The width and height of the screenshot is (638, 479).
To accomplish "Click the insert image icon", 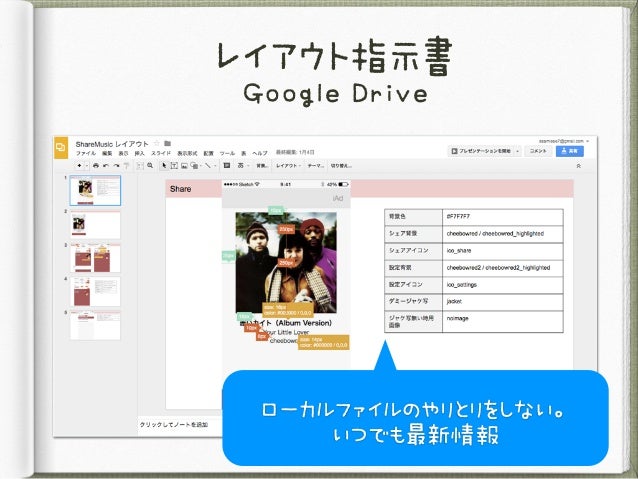I will (184, 166).
